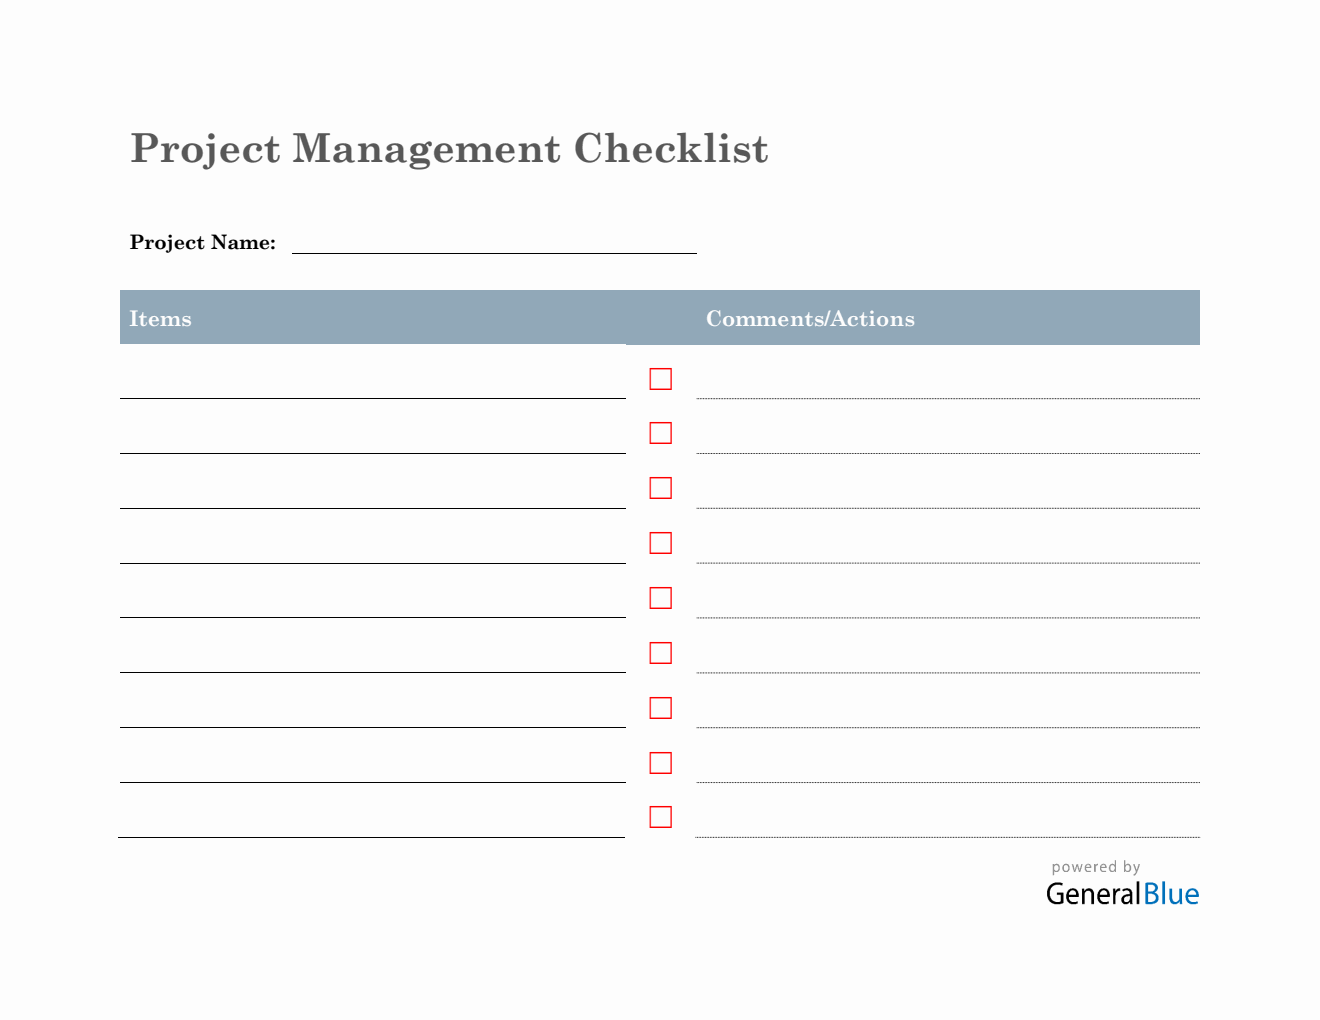
Task: Click the Items column header
Action: point(160,319)
